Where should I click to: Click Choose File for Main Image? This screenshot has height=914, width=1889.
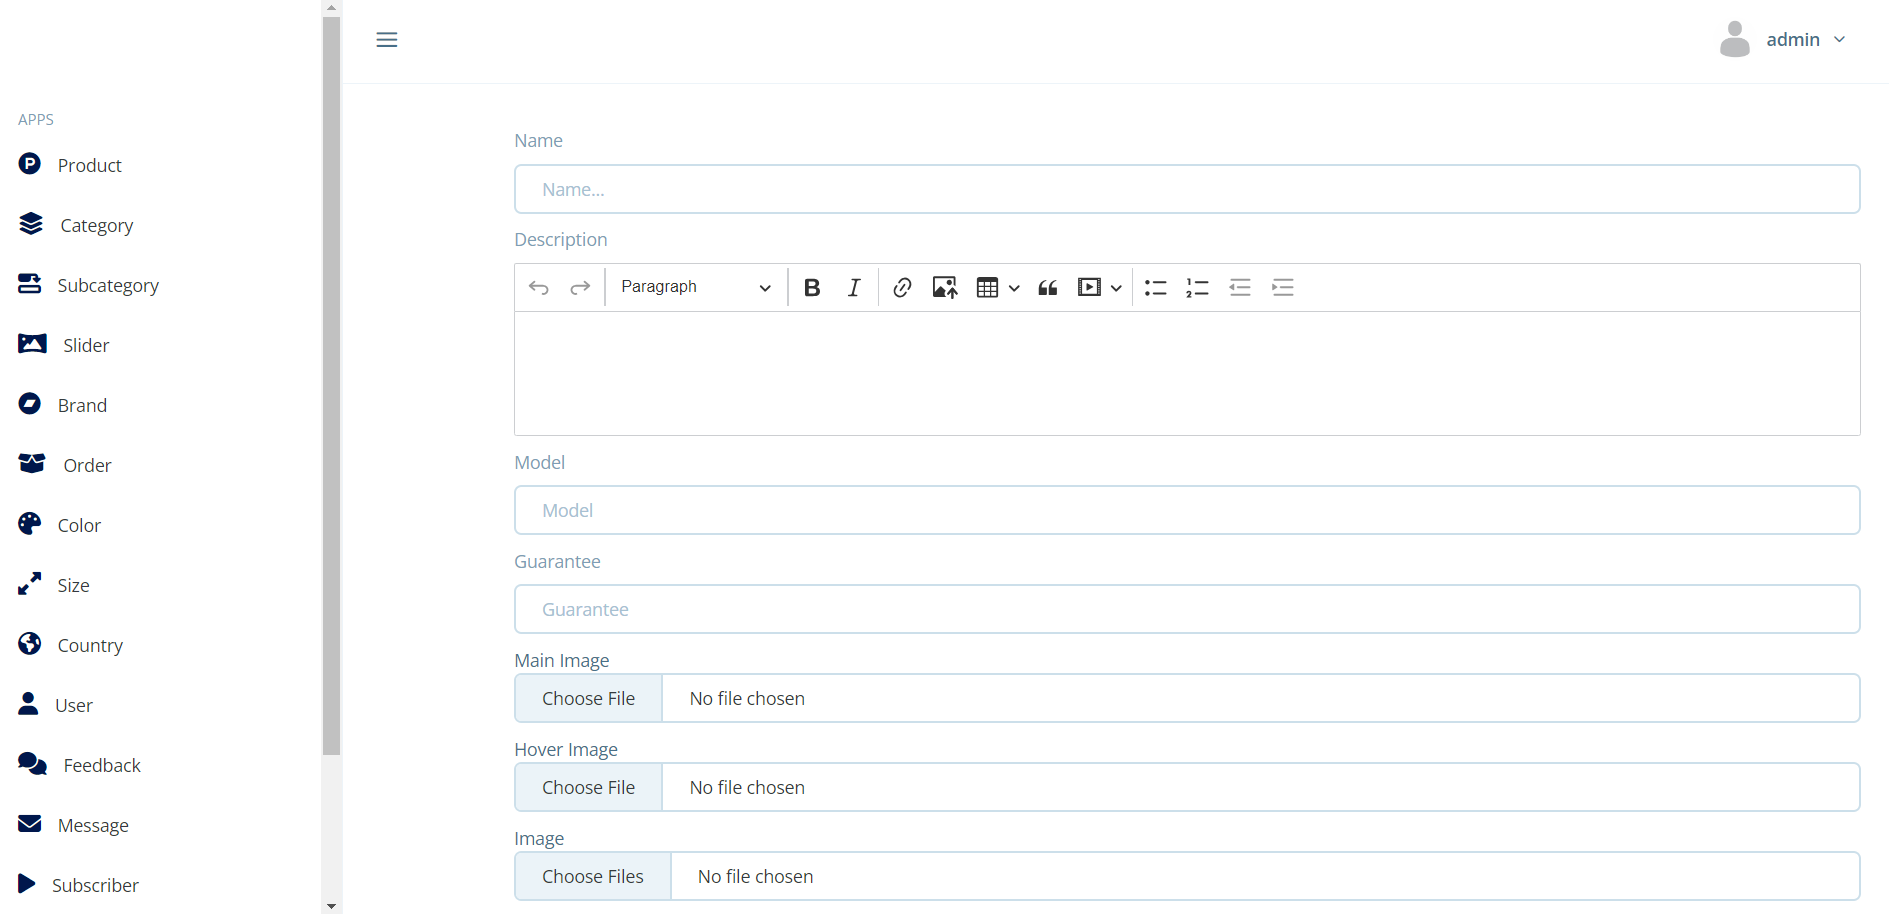pos(588,699)
